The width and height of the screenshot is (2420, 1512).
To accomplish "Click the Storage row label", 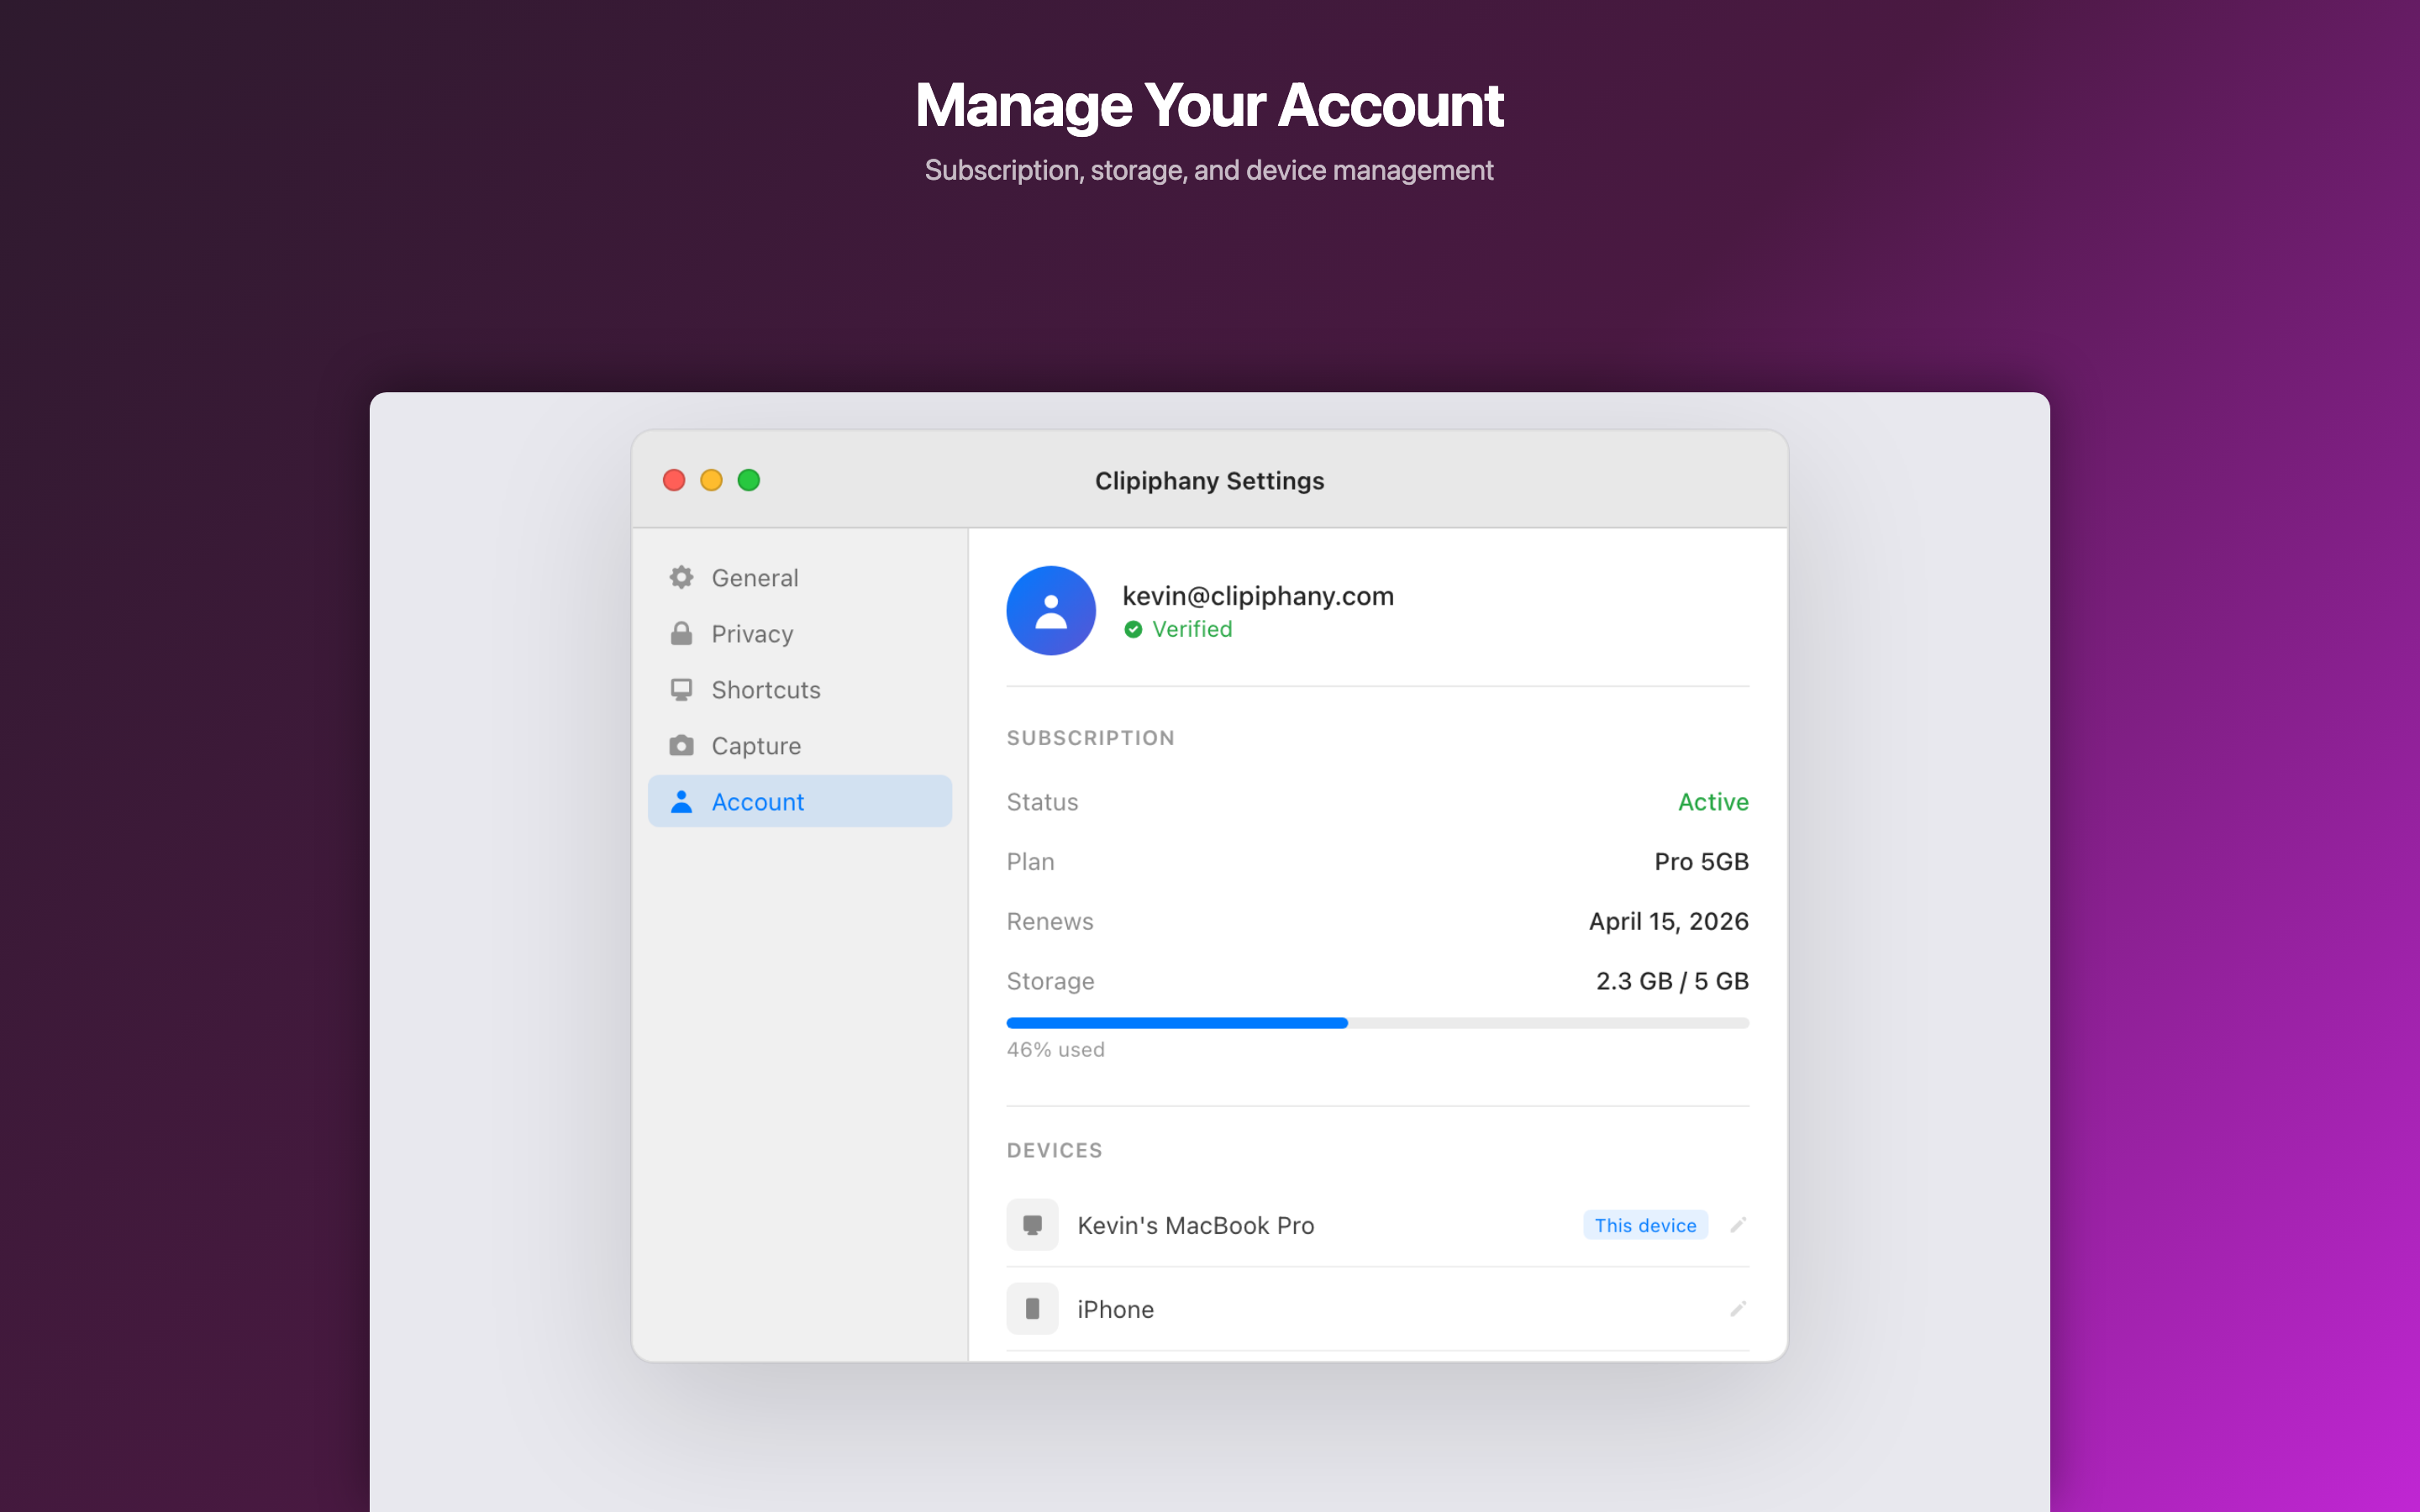I will 1050,981.
